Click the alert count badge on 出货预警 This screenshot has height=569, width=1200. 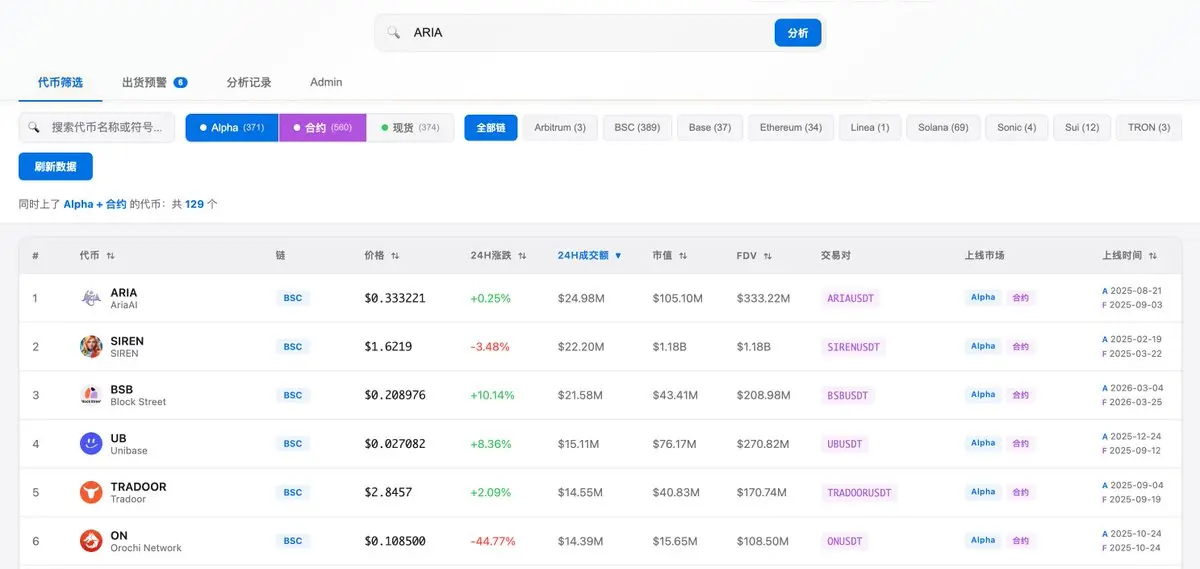pyautogui.click(x=180, y=82)
